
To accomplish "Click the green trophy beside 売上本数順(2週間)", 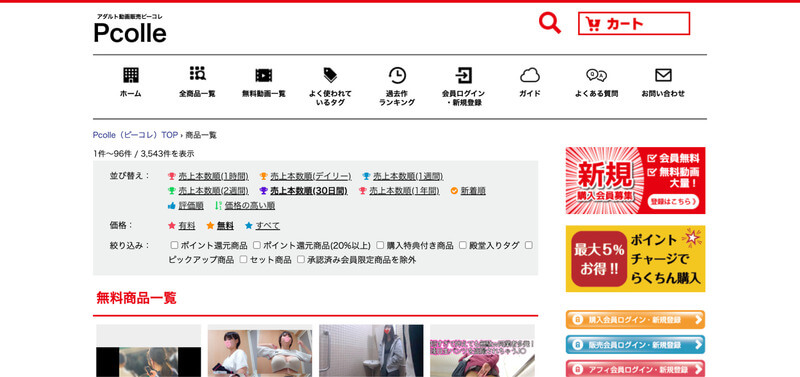I will pos(172,191).
